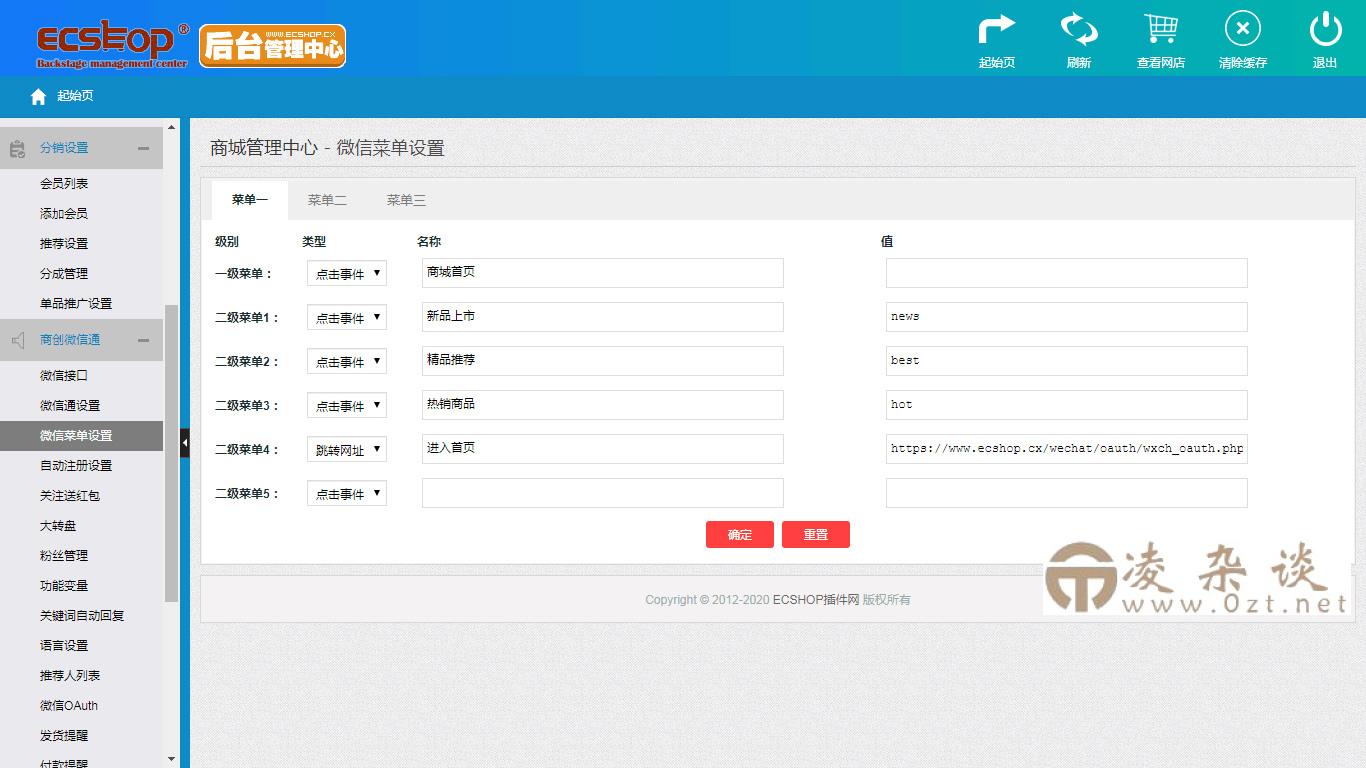
Task: Click the value field containing hot
Action: [1067, 405]
